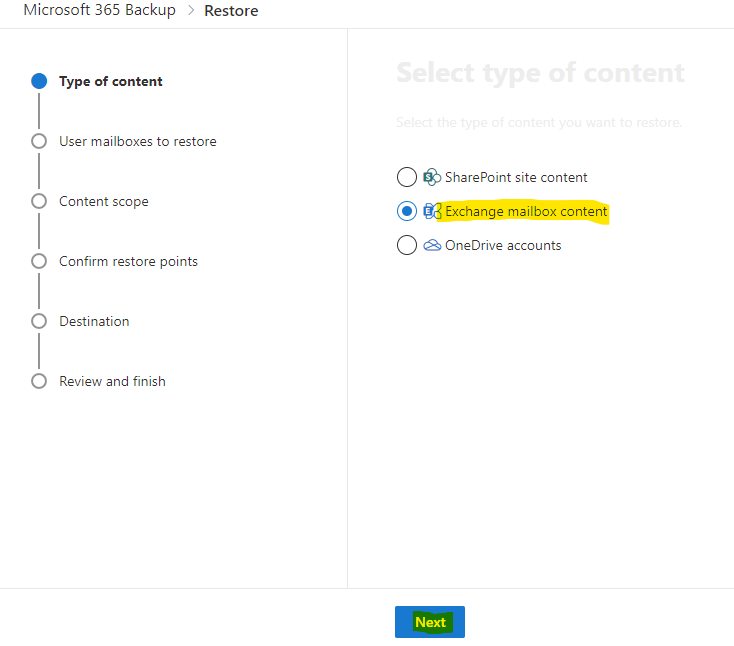The width and height of the screenshot is (734, 646).
Task: Click the User mailboxes step circle
Action: 39,141
